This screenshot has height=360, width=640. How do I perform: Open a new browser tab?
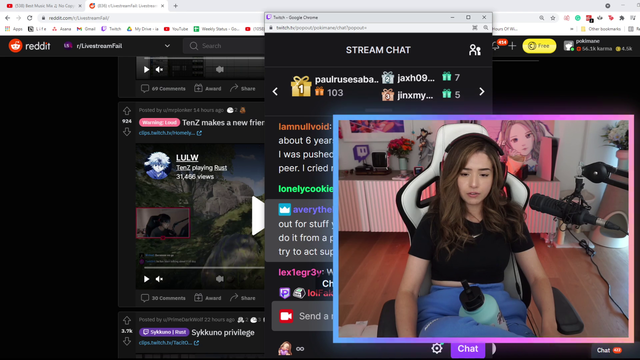[176, 6]
